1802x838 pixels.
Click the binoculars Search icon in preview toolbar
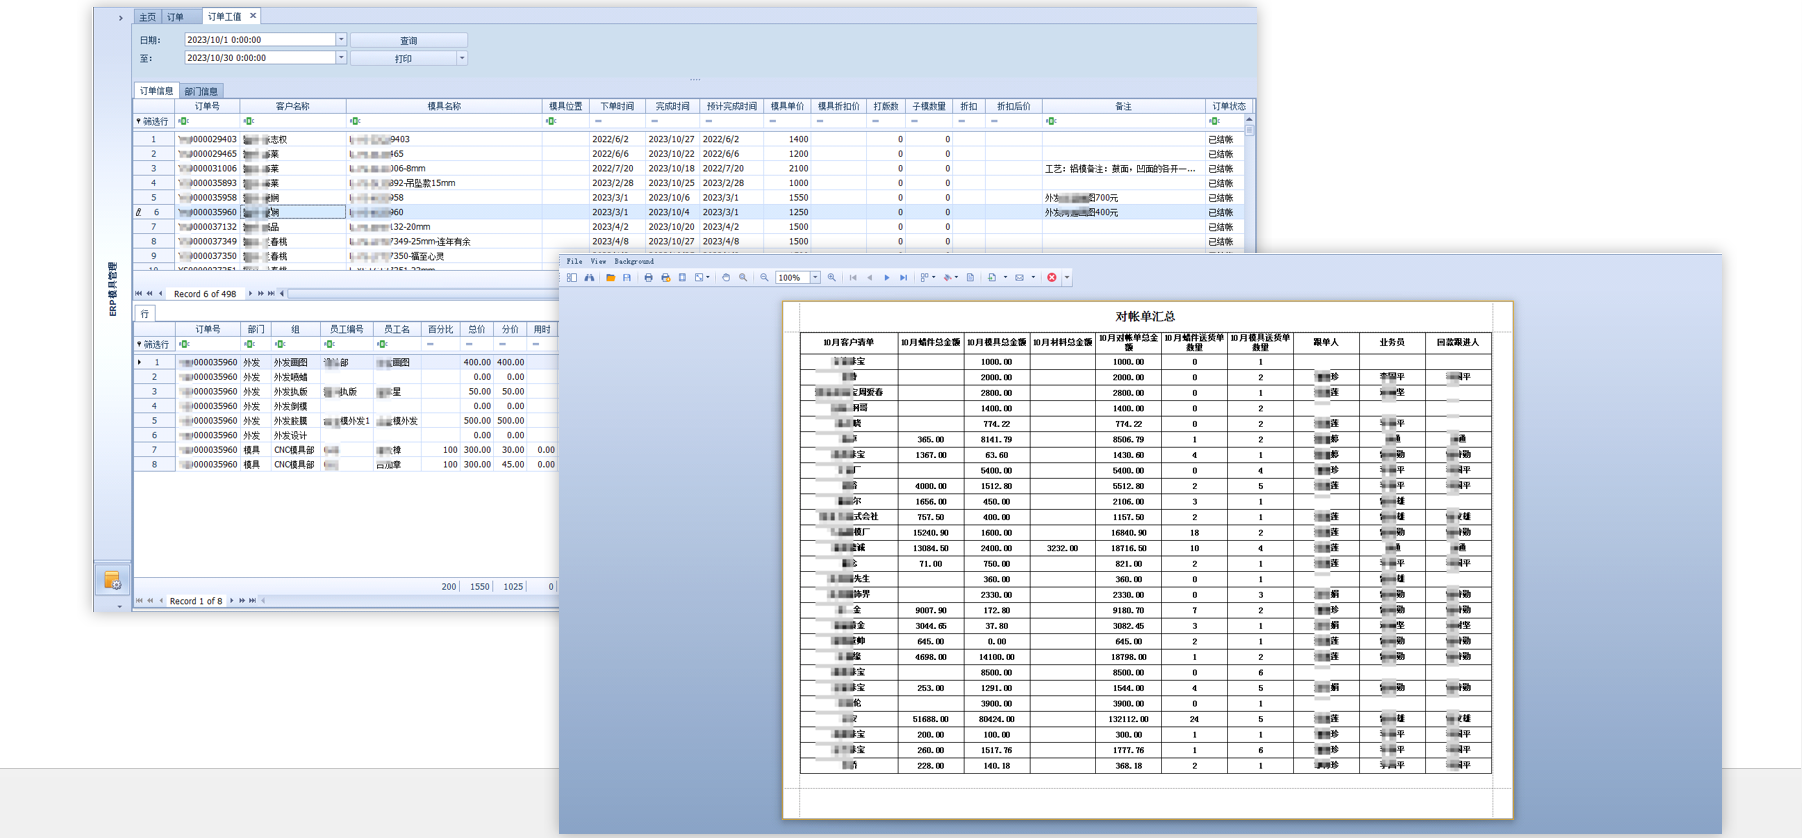pos(589,278)
